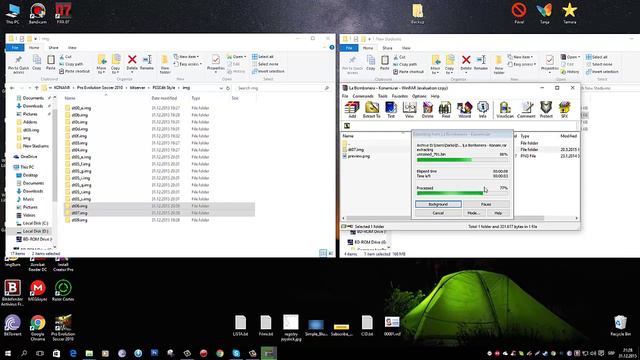640x360 pixels.
Task: Click the Name column header in WinRAR
Action: (x=348, y=136)
